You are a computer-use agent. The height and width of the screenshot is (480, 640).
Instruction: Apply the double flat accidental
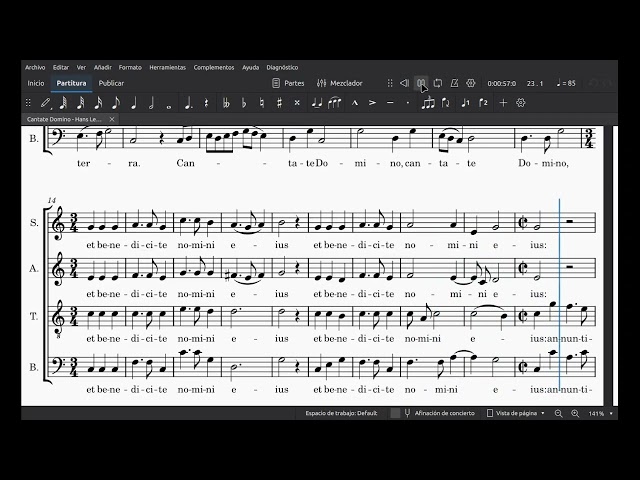226,103
